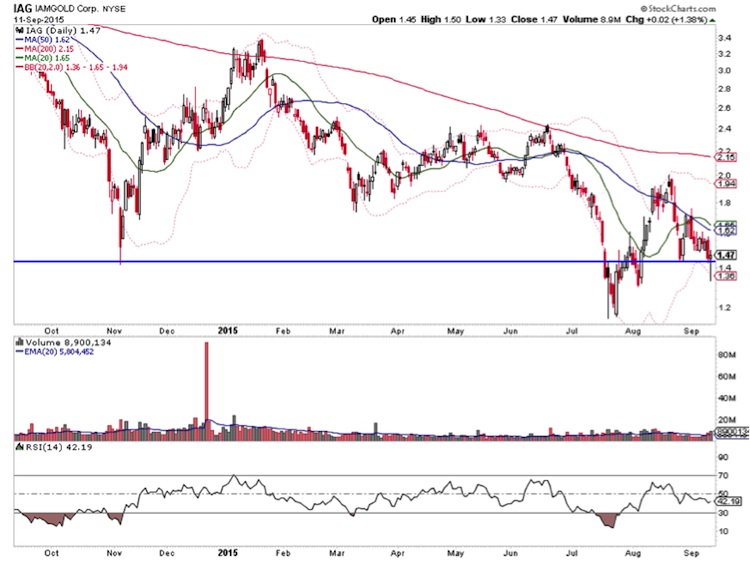Click the 1.36 lower band price tag

coord(727,276)
